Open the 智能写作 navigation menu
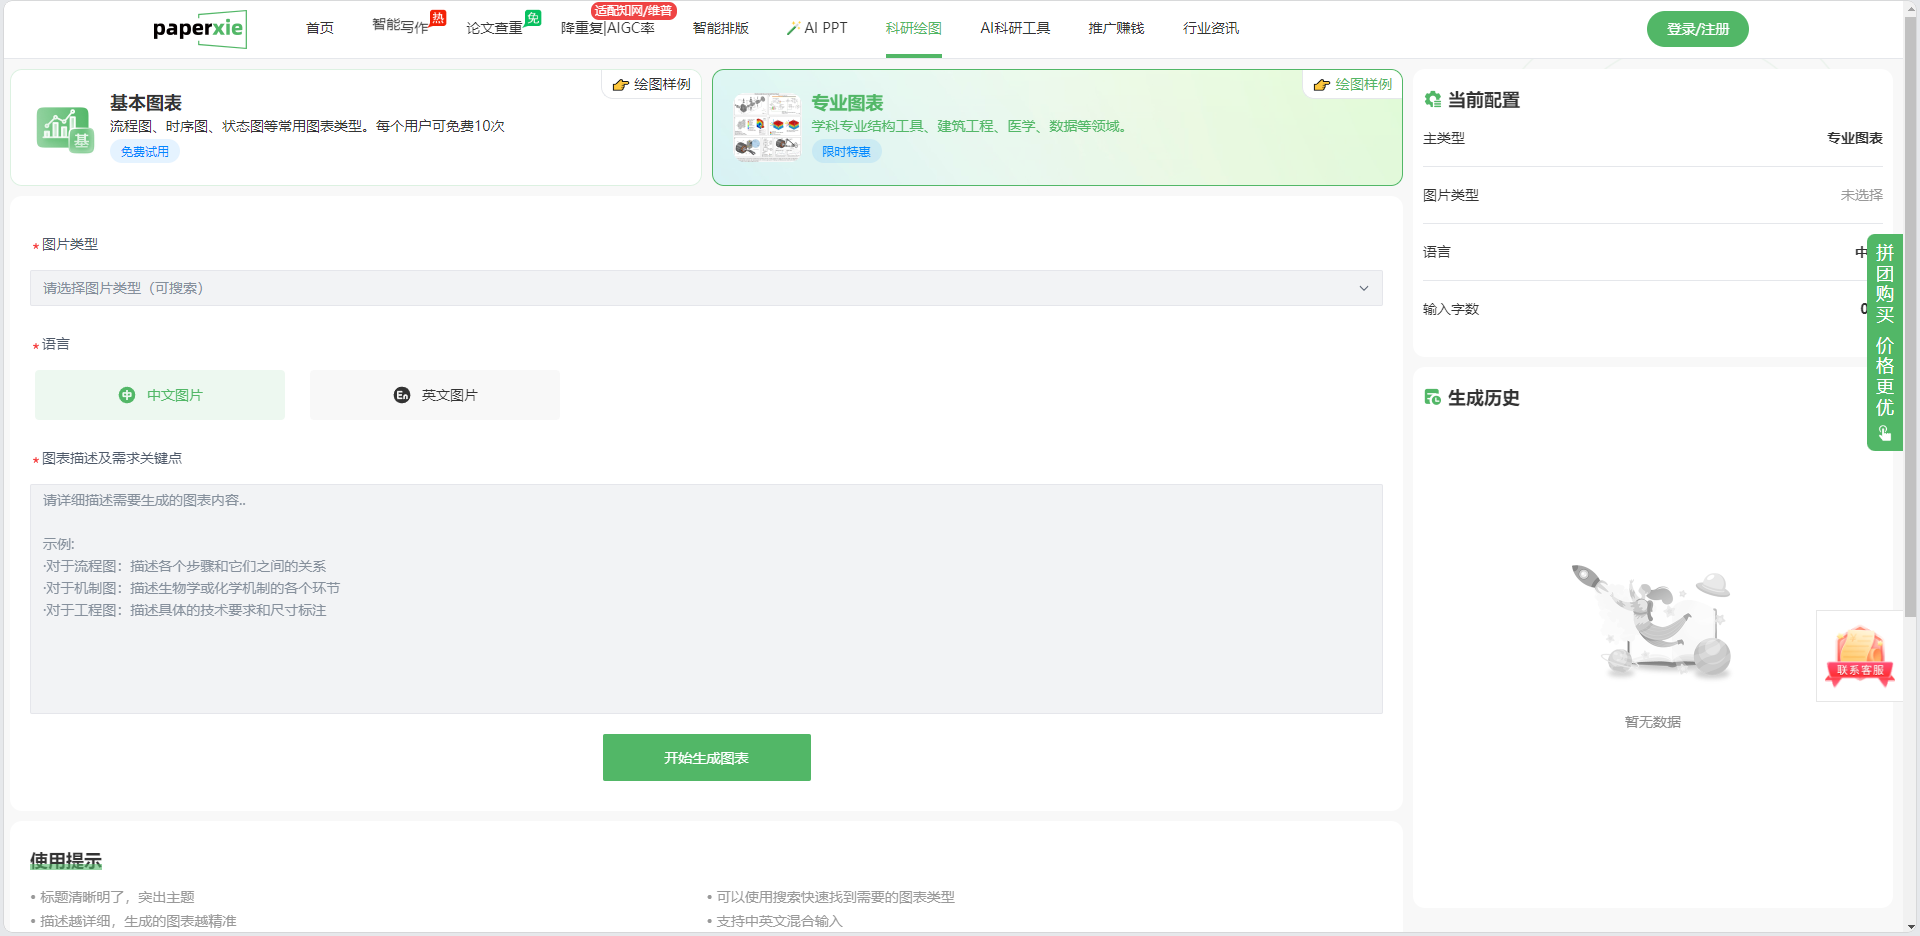The width and height of the screenshot is (1920, 936). tap(400, 27)
